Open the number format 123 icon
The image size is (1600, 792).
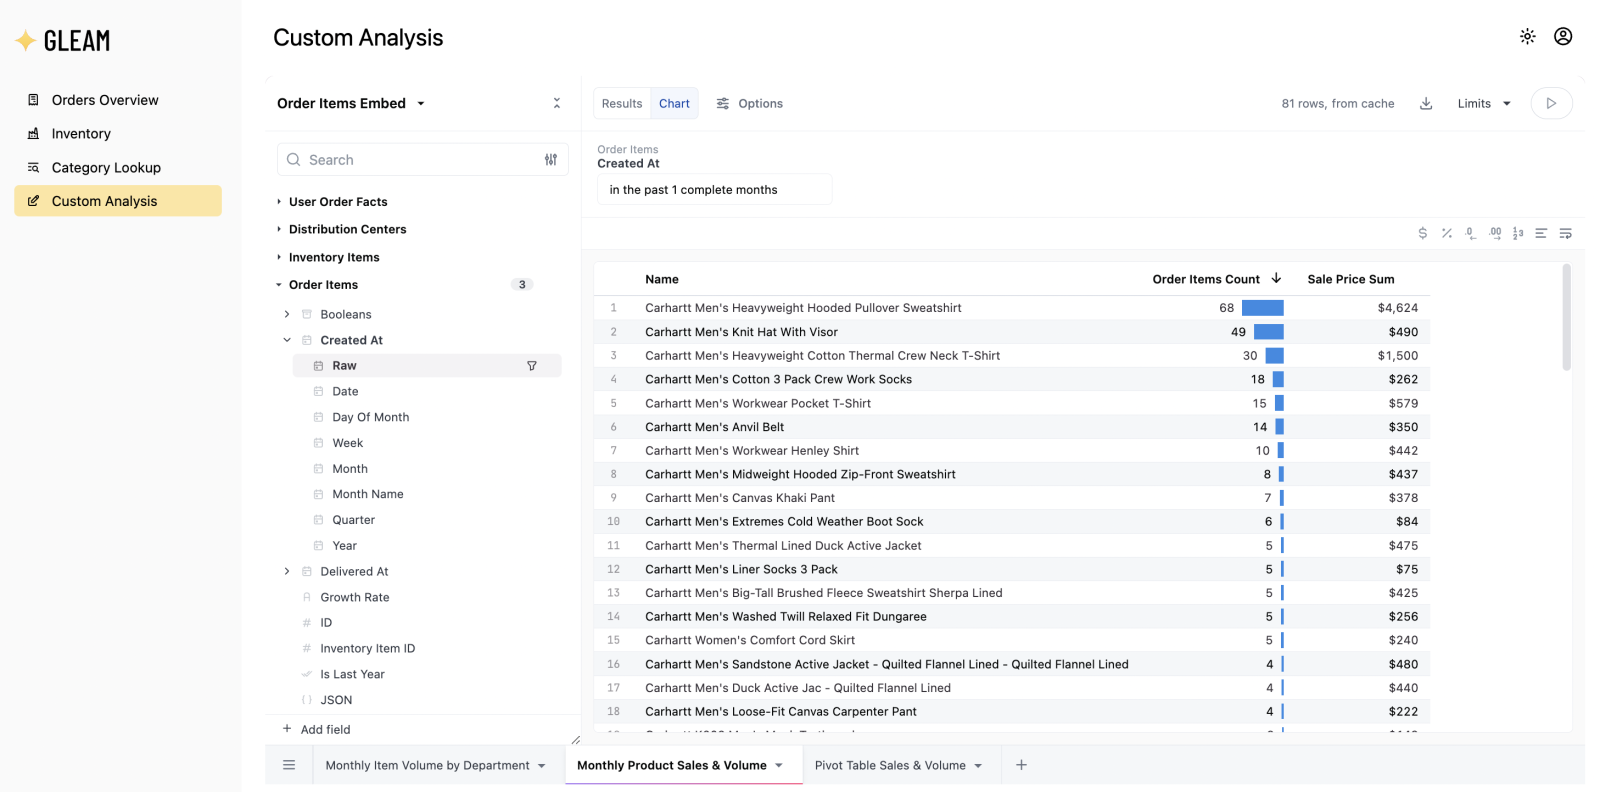click(1518, 233)
